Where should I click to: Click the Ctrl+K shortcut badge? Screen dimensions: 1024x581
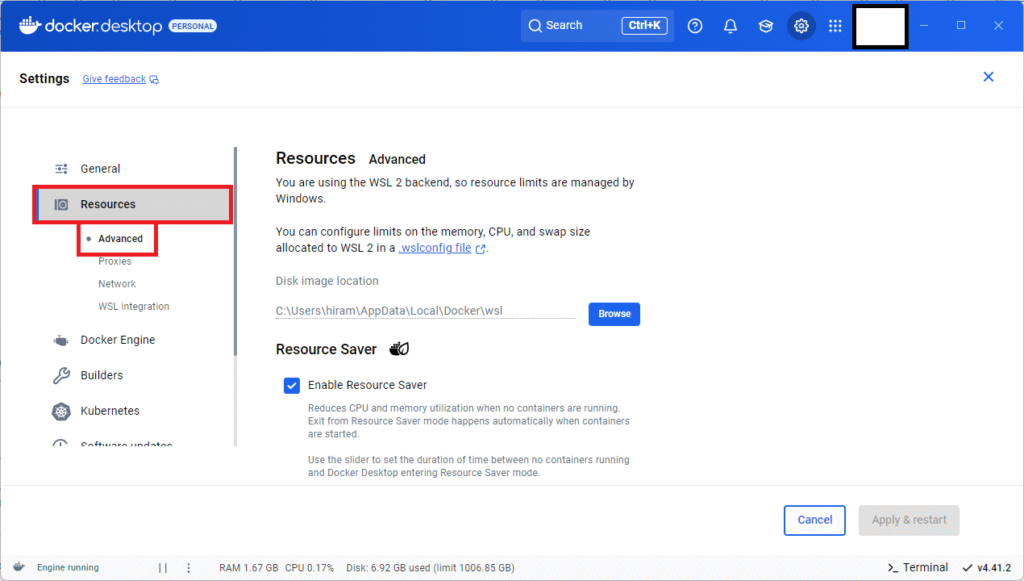(644, 25)
